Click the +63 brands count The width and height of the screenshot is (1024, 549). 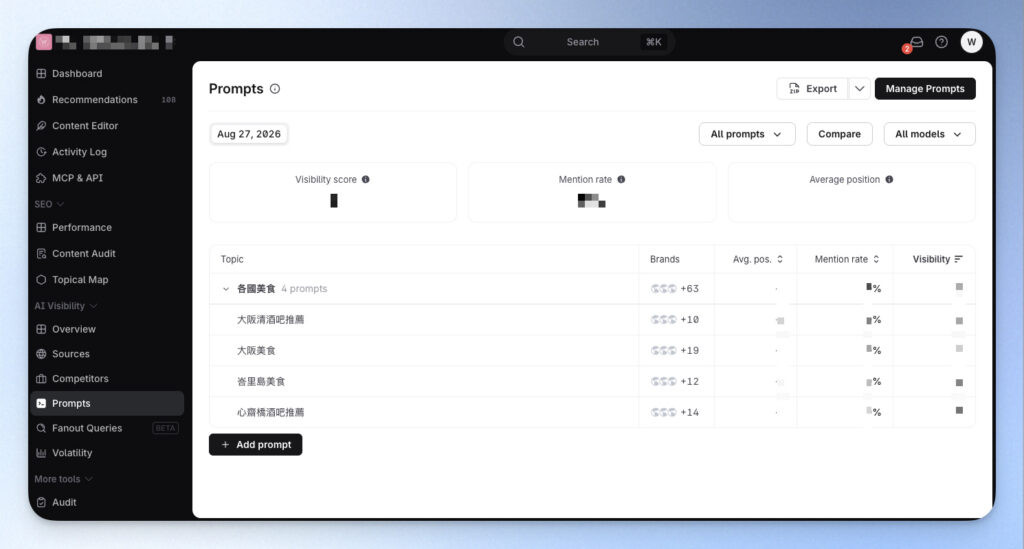[690, 289]
